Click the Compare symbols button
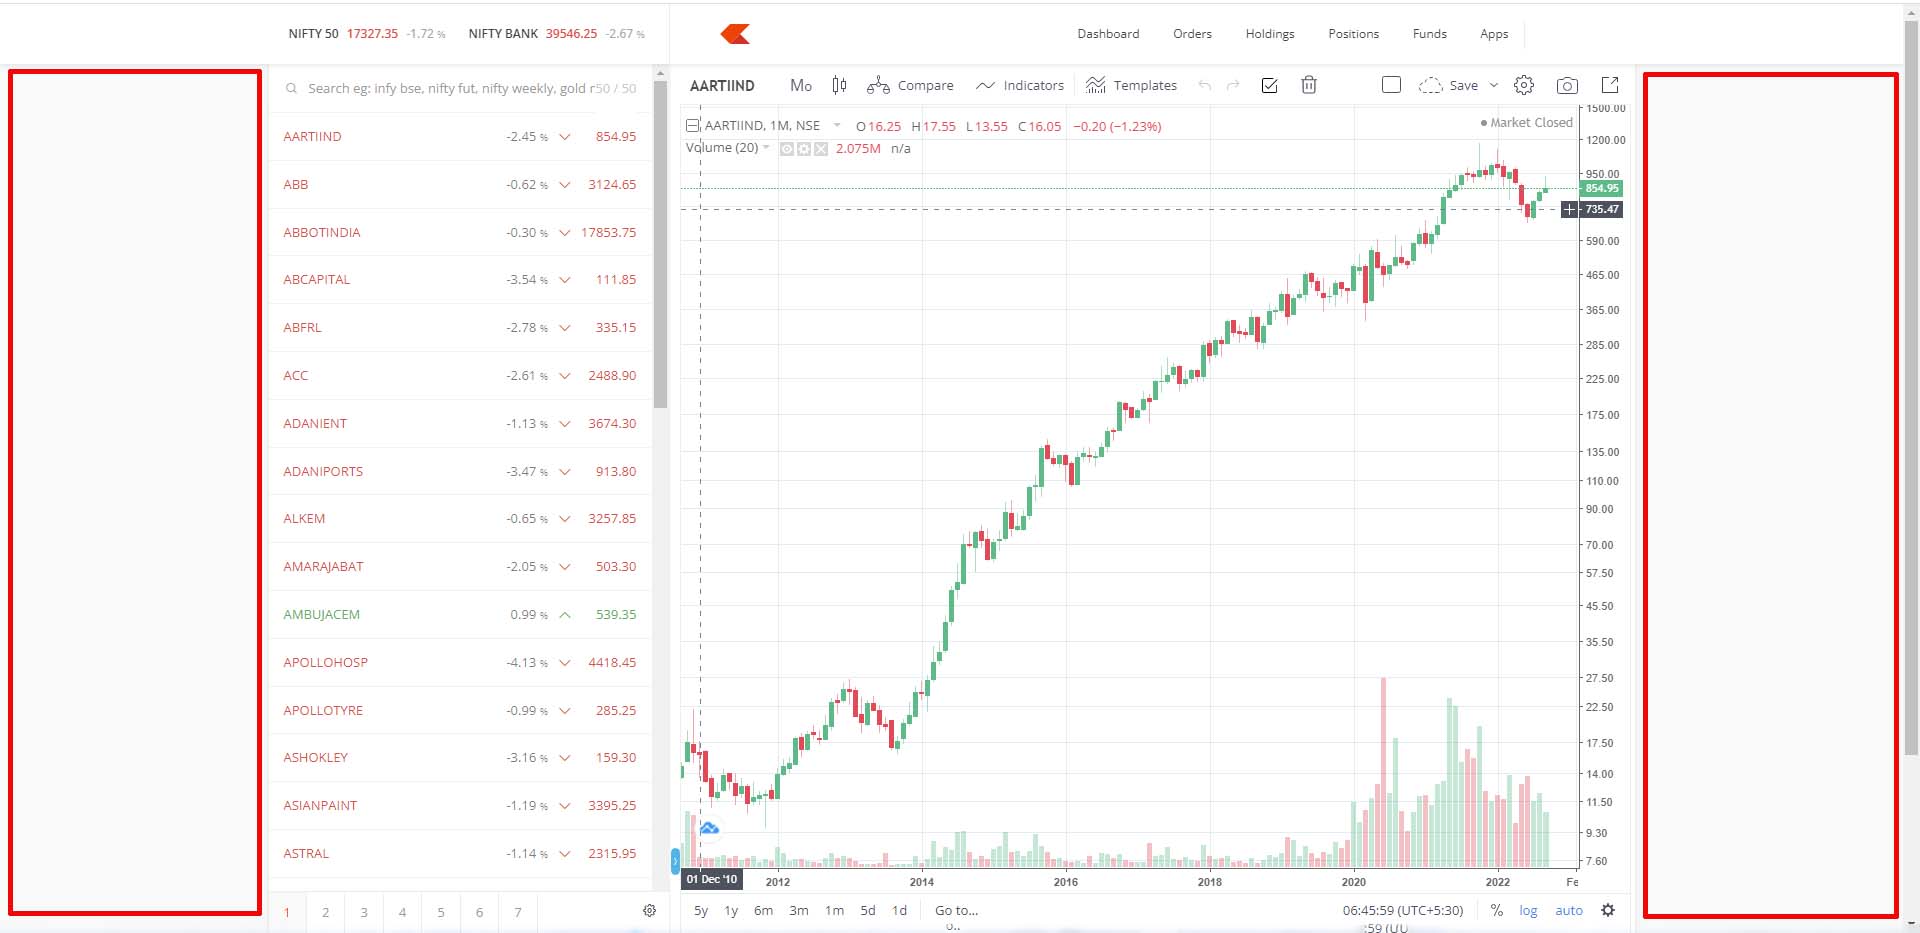 click(x=910, y=85)
